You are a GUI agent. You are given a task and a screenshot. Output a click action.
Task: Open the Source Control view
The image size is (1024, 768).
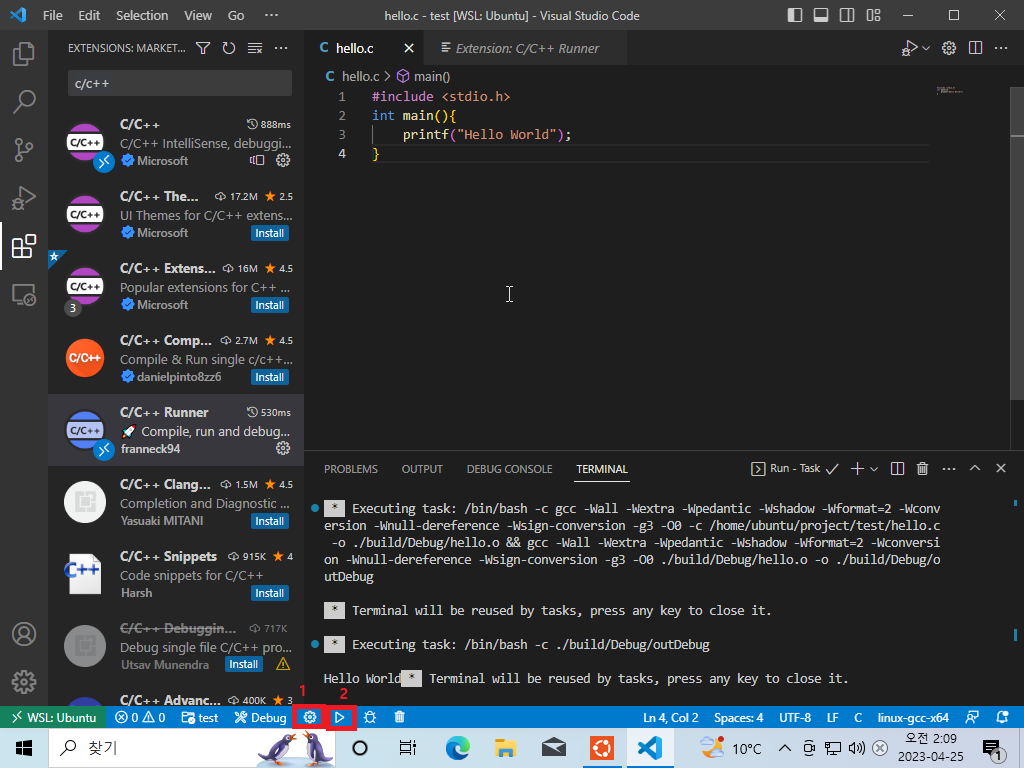(x=24, y=150)
